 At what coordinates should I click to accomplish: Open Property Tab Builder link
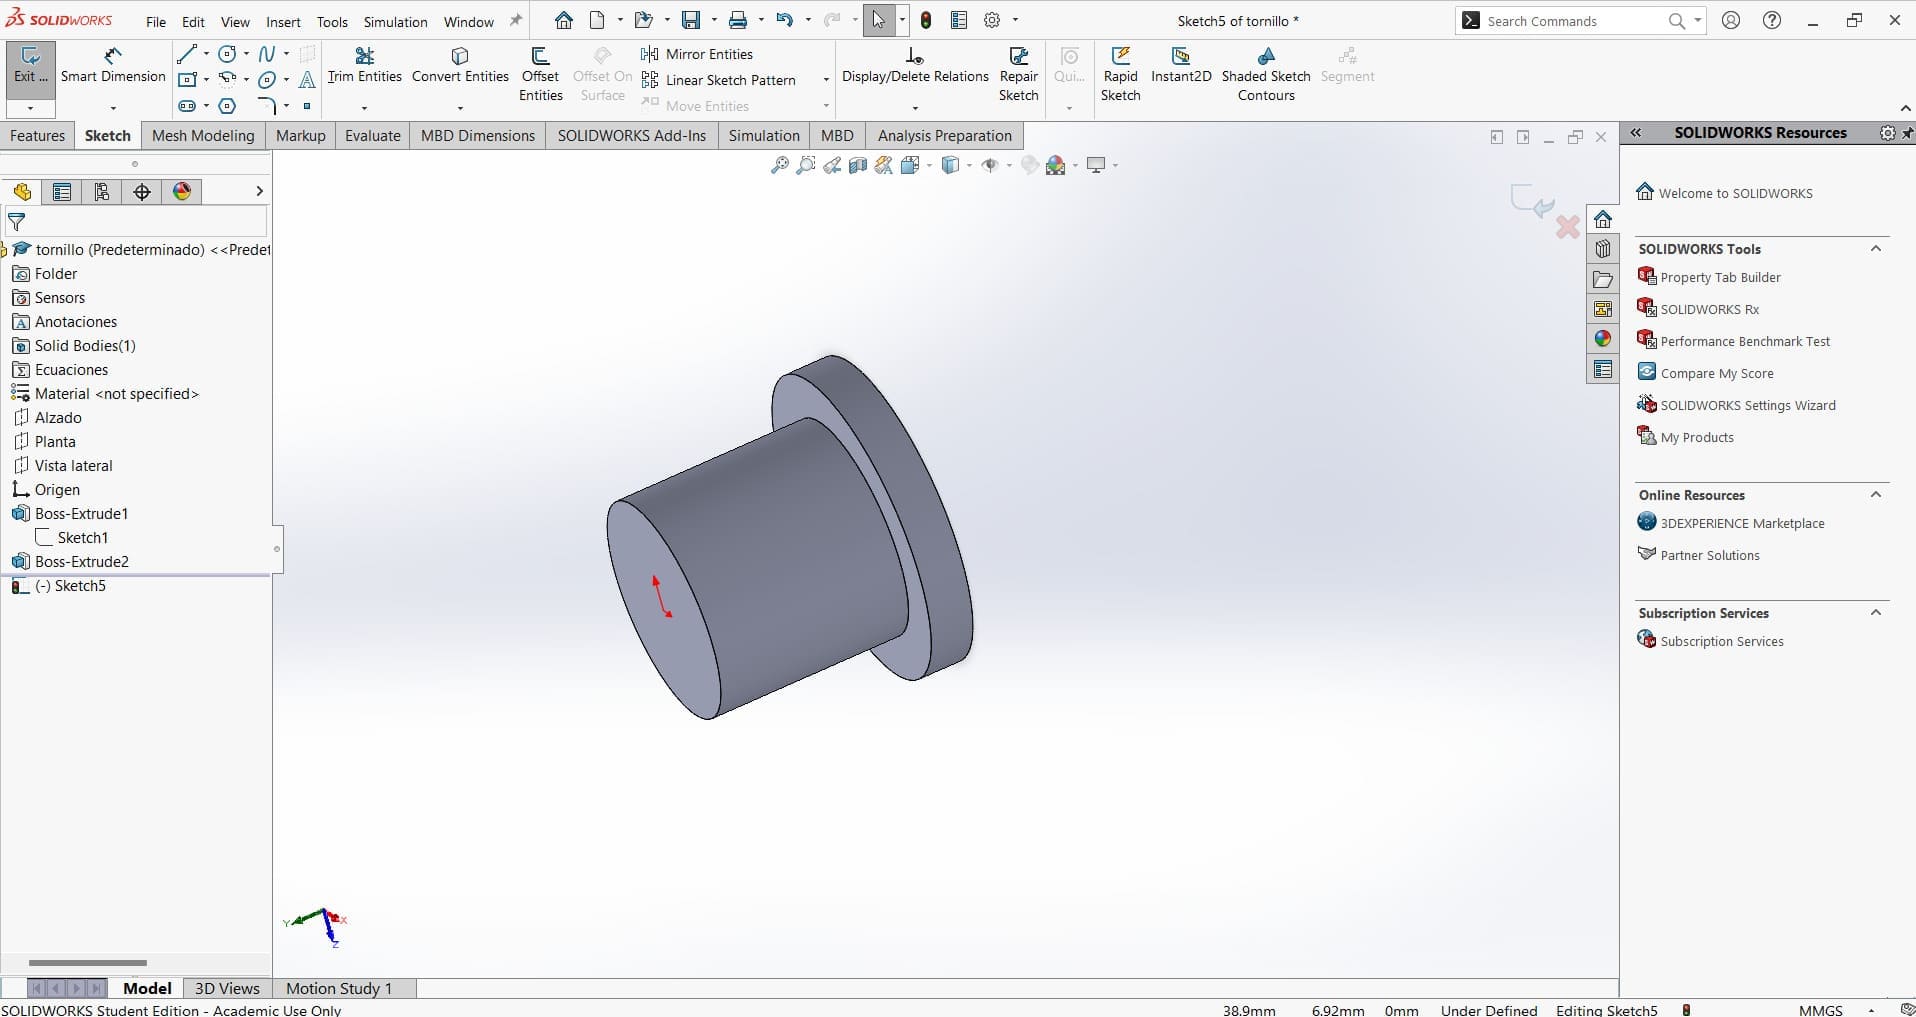pyautogui.click(x=1720, y=277)
